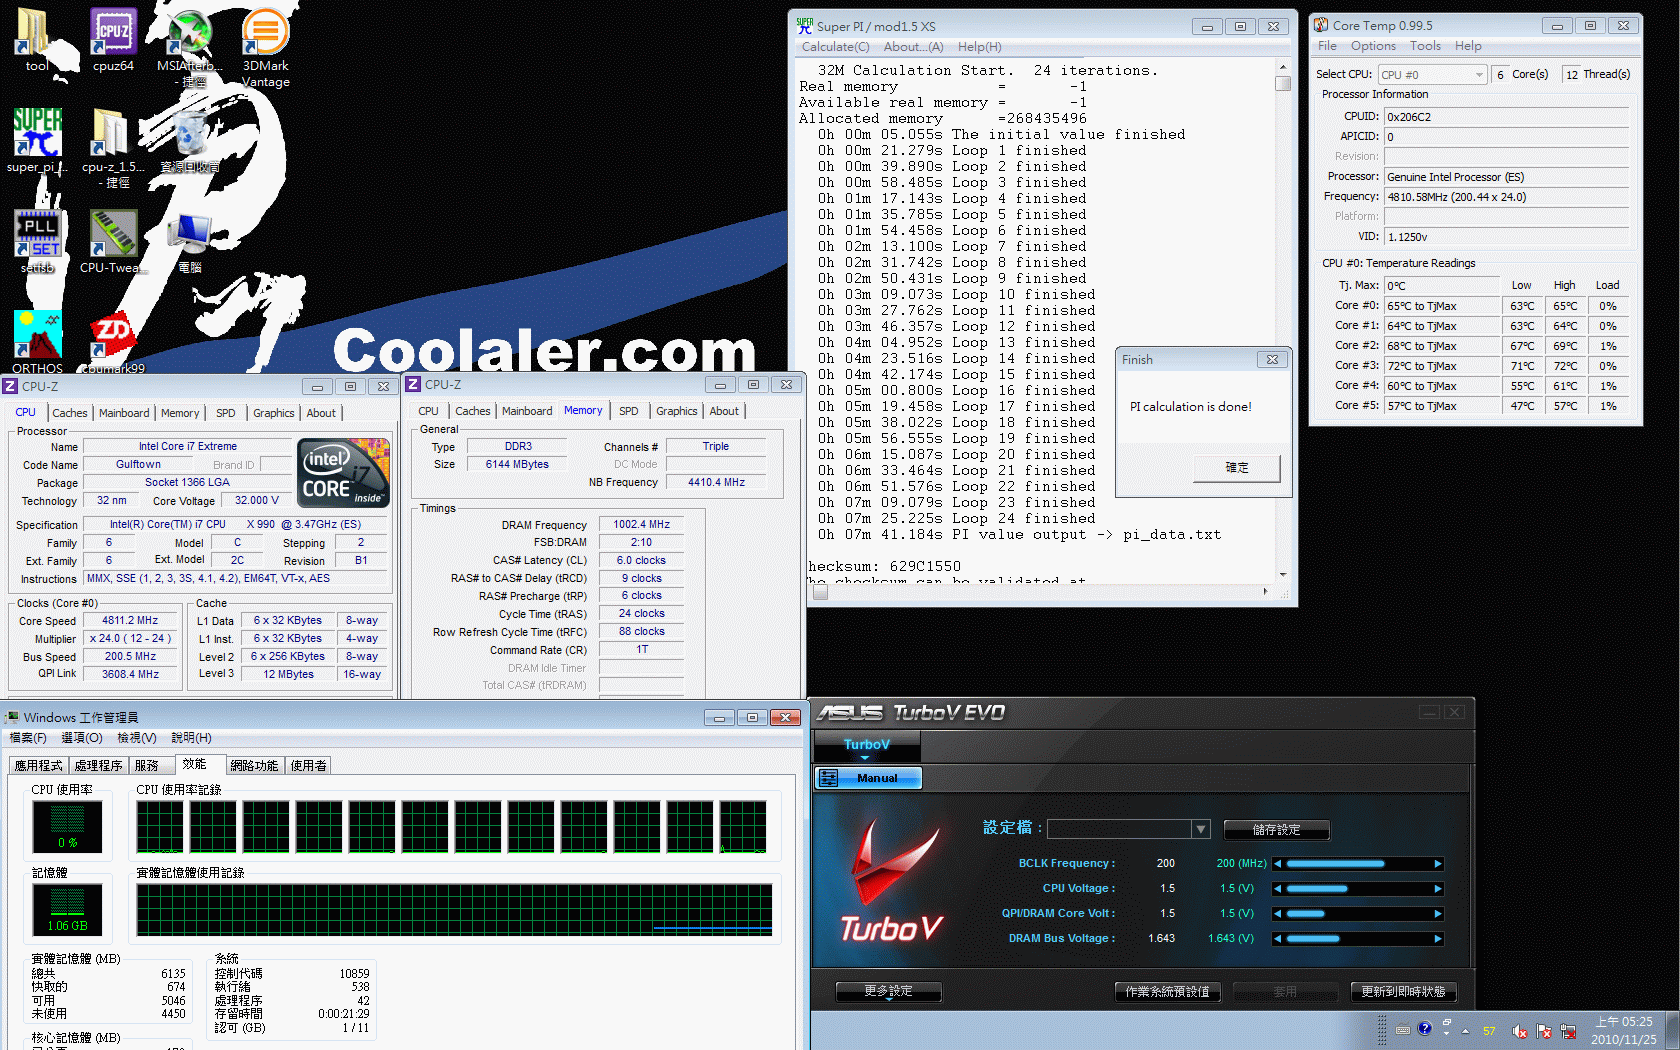The image size is (1680, 1050).
Task: Launch setfsb PLL SET desktop icon
Action: pos(37,240)
